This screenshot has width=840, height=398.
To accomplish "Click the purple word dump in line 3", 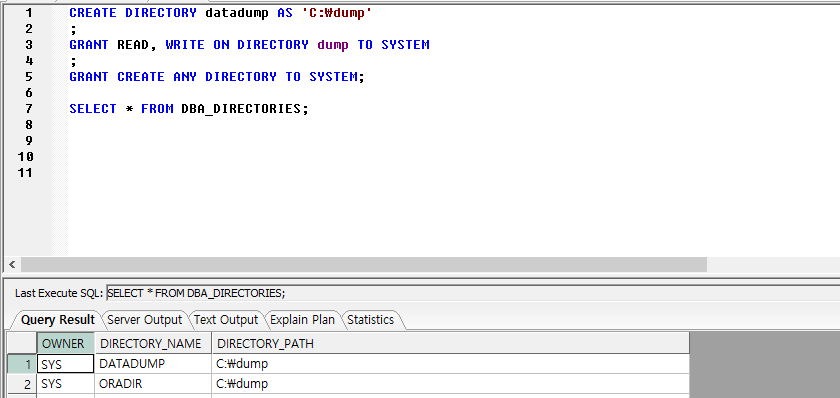I will pos(333,45).
